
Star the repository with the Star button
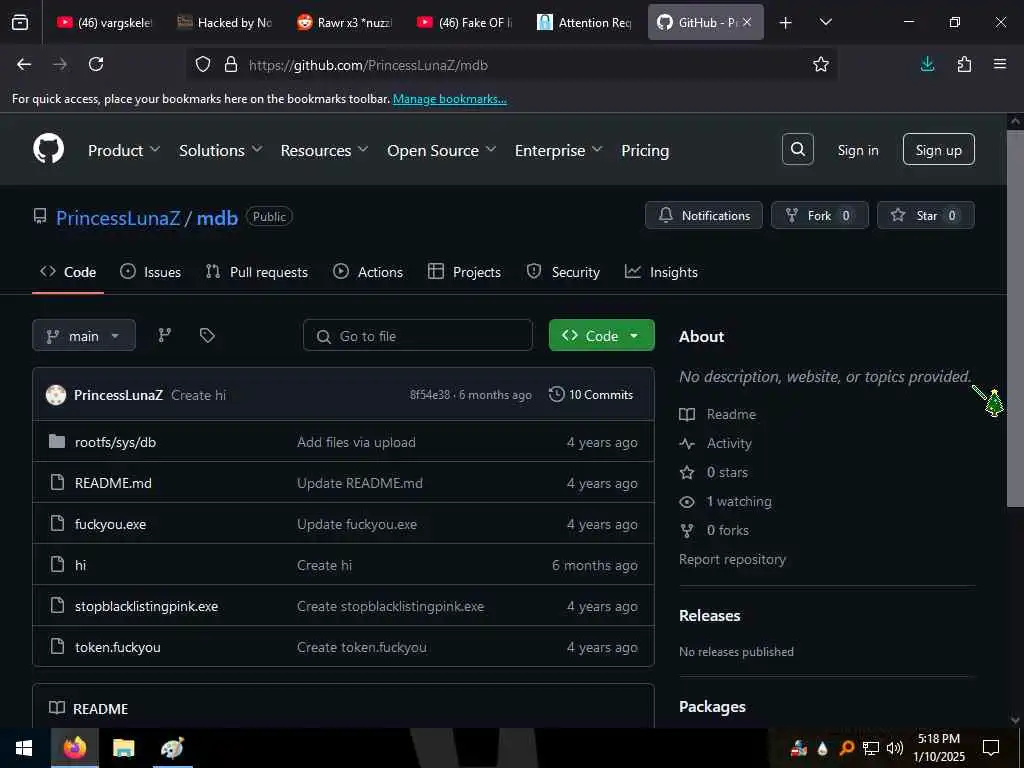coord(925,216)
